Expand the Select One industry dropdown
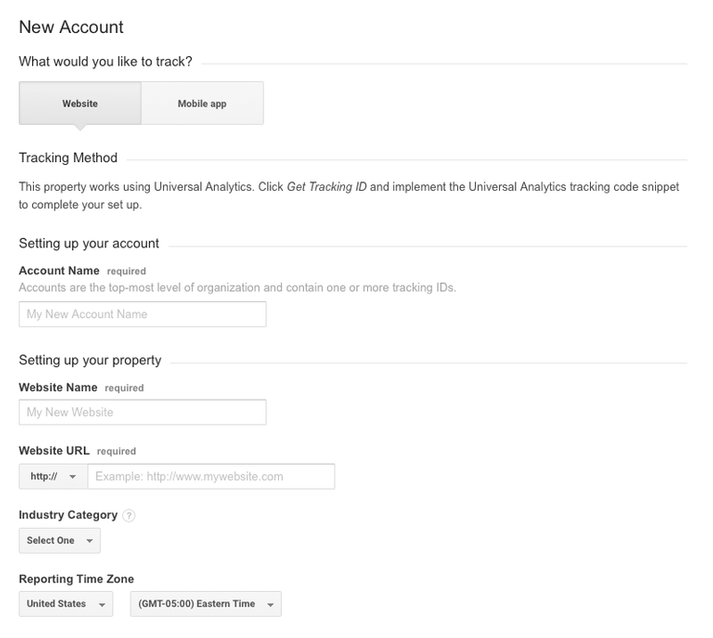The image size is (713, 638). 59,540
